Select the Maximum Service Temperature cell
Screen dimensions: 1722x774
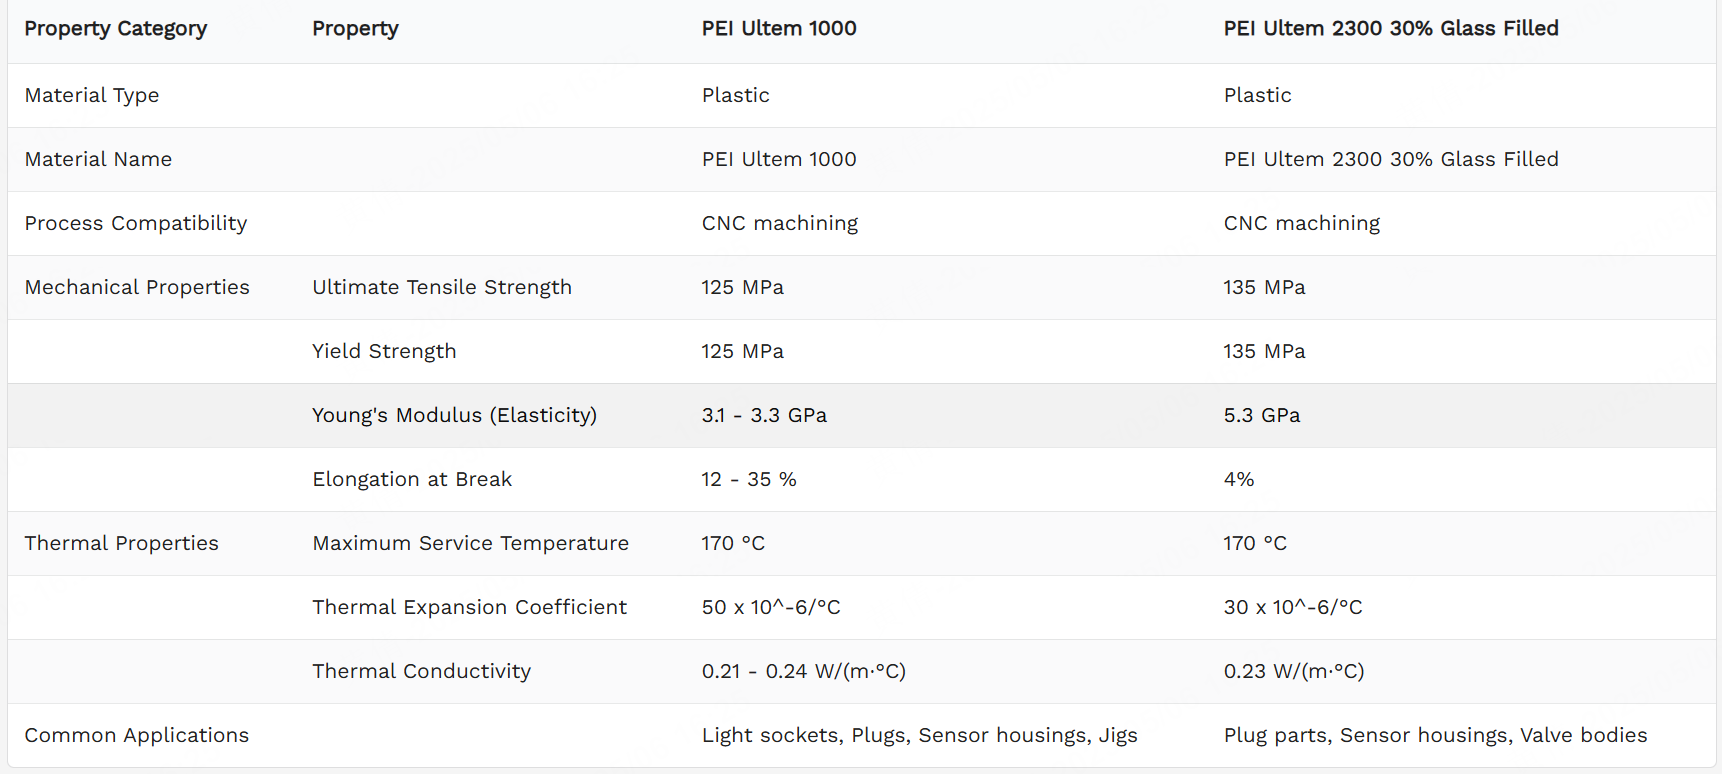click(x=470, y=544)
